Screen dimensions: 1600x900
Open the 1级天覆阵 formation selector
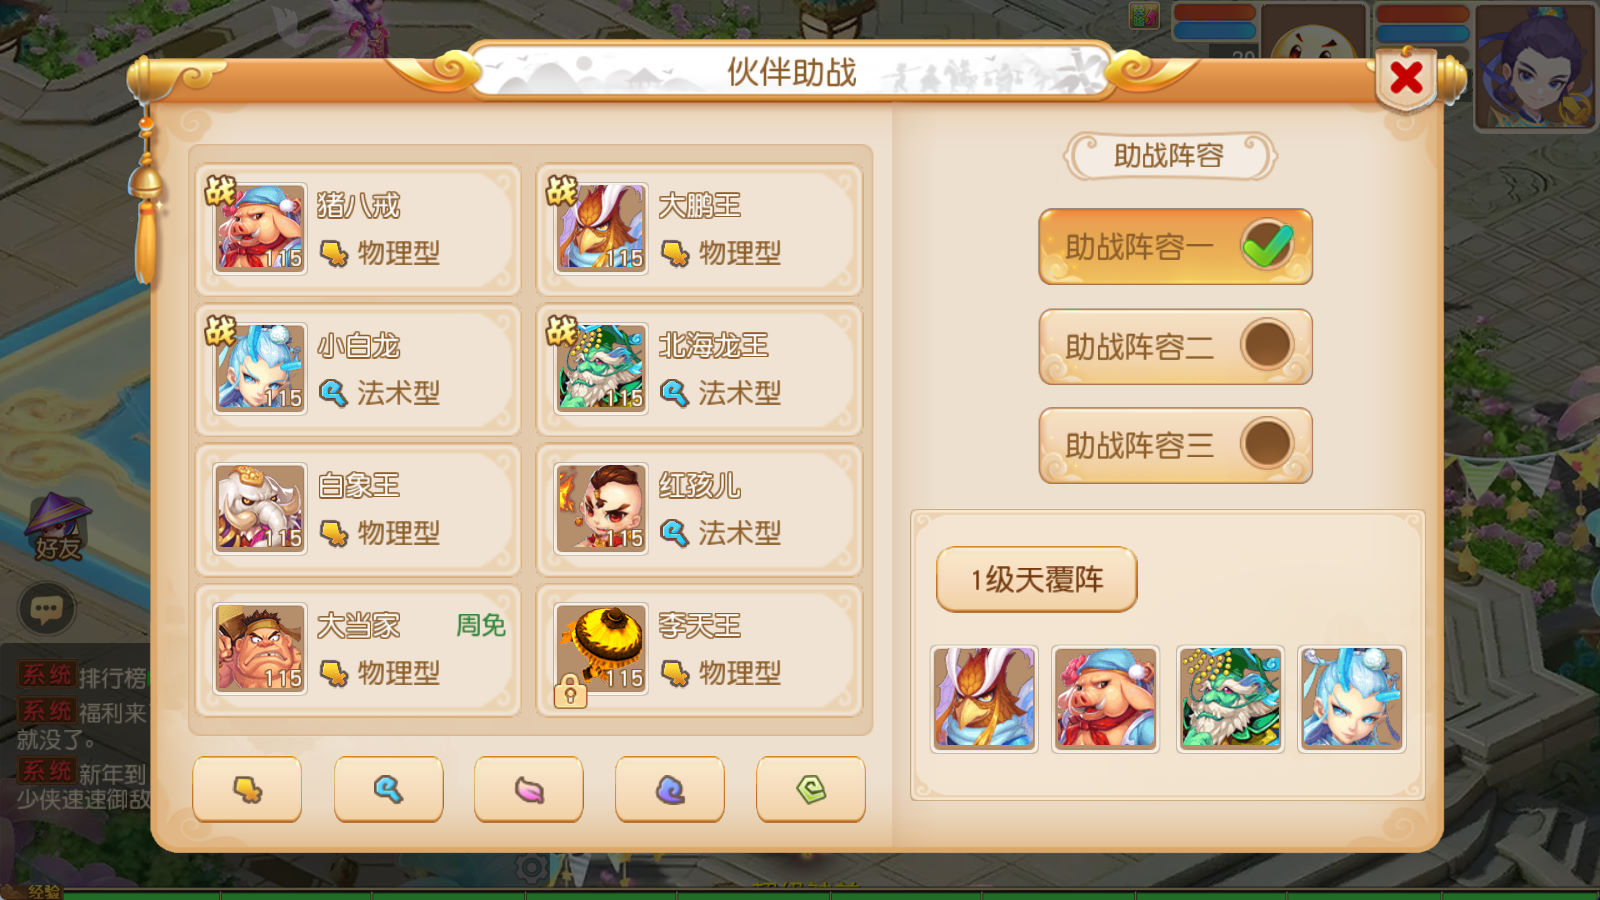(1037, 579)
